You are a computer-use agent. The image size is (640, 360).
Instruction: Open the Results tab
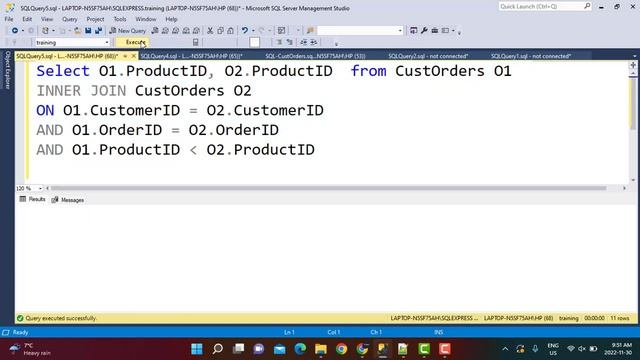point(32,199)
